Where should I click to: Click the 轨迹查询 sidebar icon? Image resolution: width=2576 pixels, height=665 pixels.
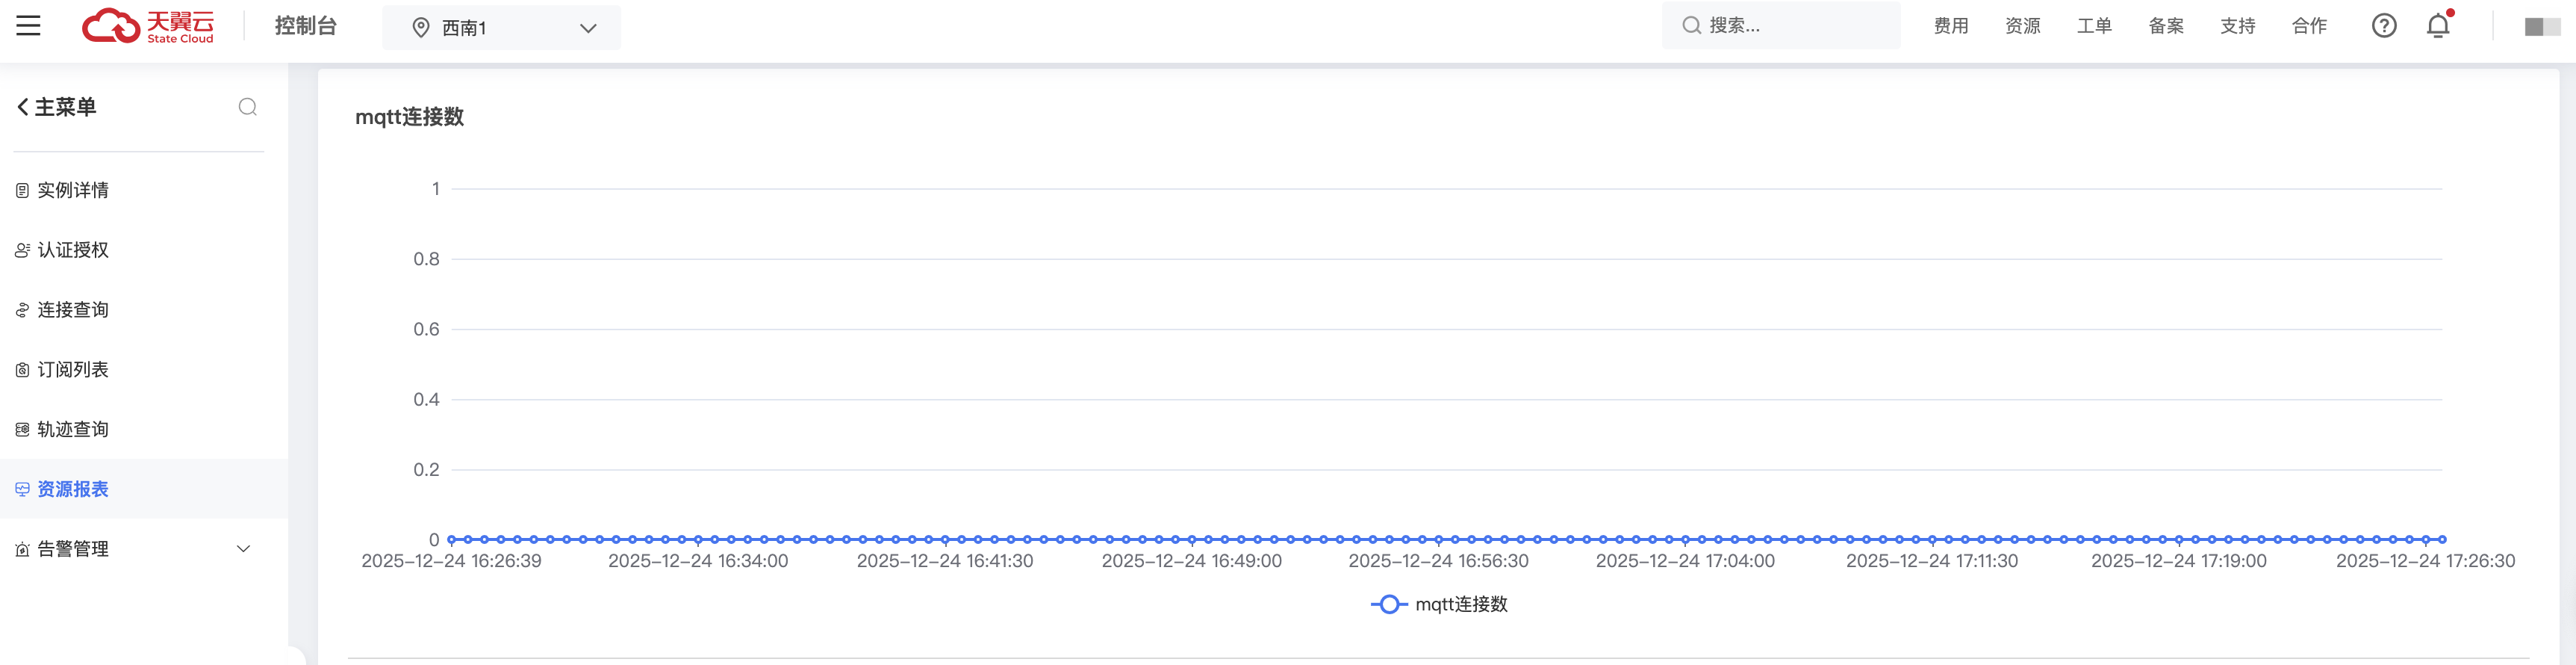pos(22,429)
